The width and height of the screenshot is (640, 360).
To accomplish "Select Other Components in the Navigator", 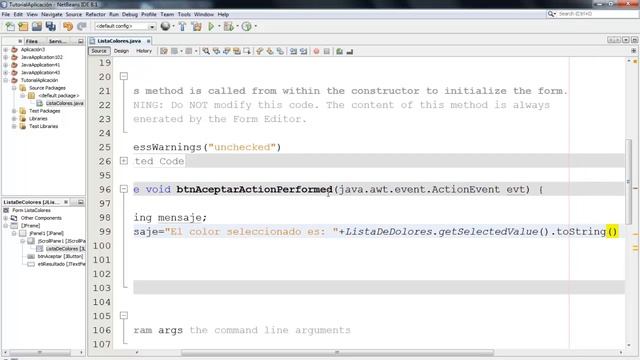I will pyautogui.click(x=41, y=218).
